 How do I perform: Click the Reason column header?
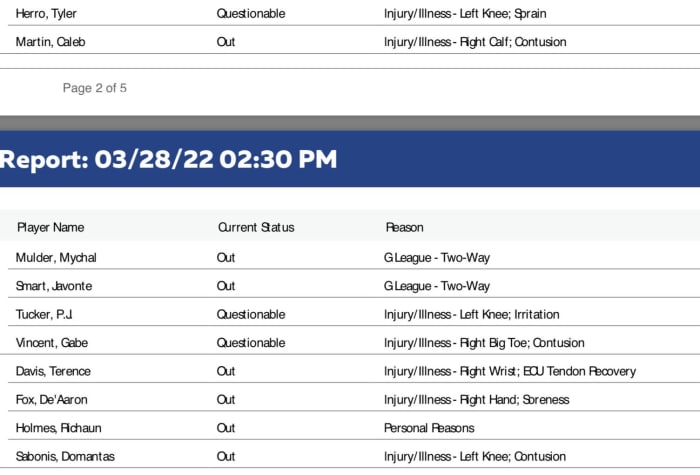(x=404, y=228)
